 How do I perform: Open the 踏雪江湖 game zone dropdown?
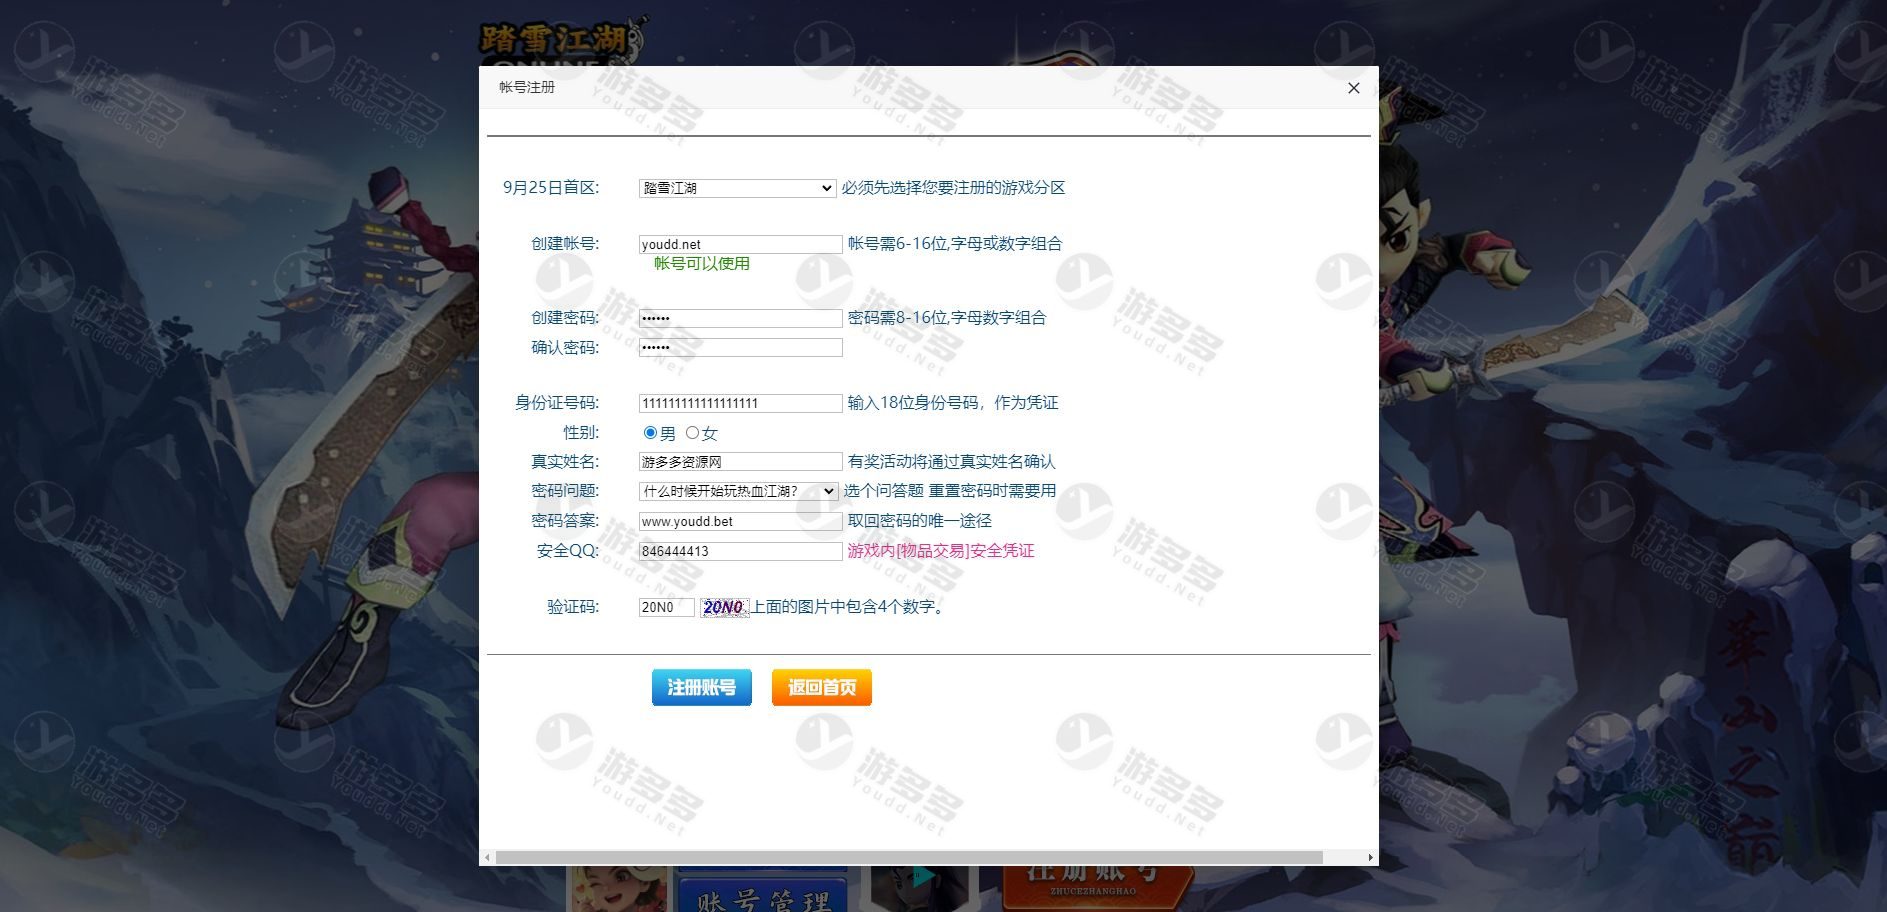737,188
